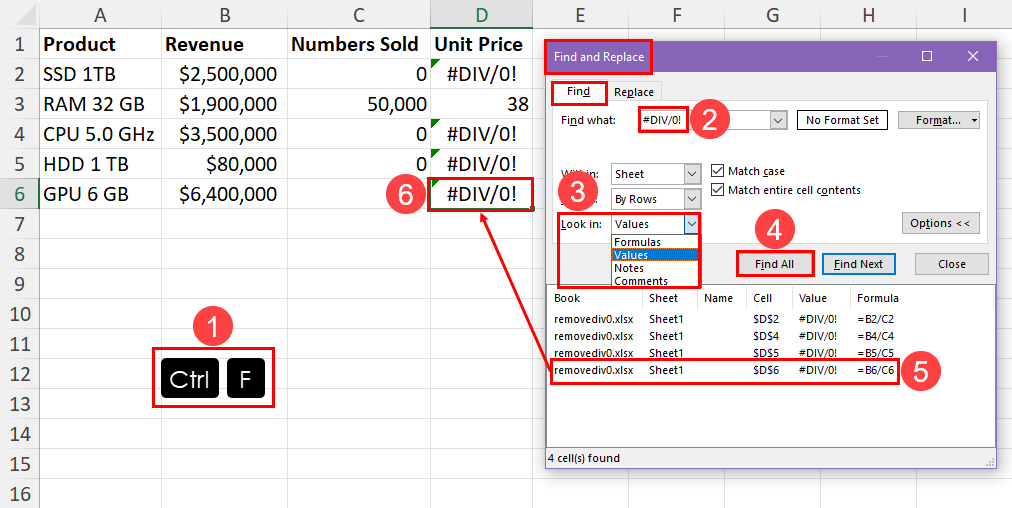Select the CPU 5.0 GHz cell
Image resolution: width=1012 pixels, height=508 pixels.
[x=100, y=134]
